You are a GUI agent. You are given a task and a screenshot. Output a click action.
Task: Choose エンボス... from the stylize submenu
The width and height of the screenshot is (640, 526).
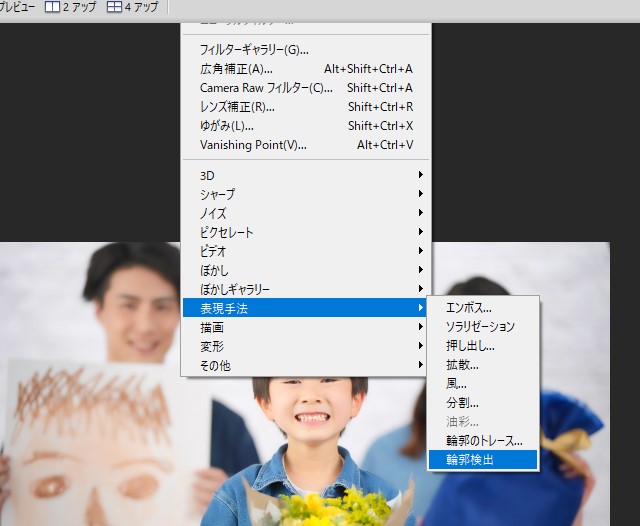pos(483,307)
